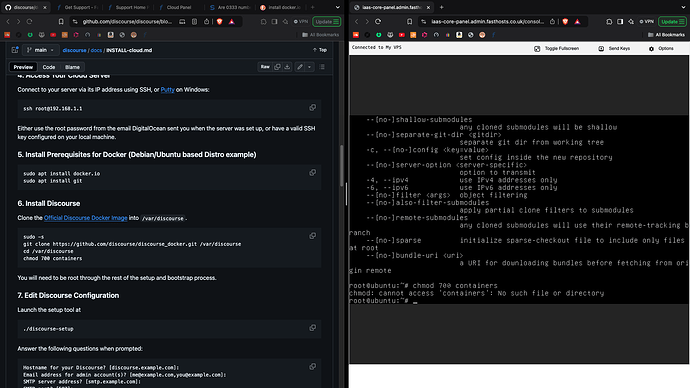Open the discourse repo breadcrumb link
Image resolution: width=690 pixels, height=388 pixels.
(74, 50)
